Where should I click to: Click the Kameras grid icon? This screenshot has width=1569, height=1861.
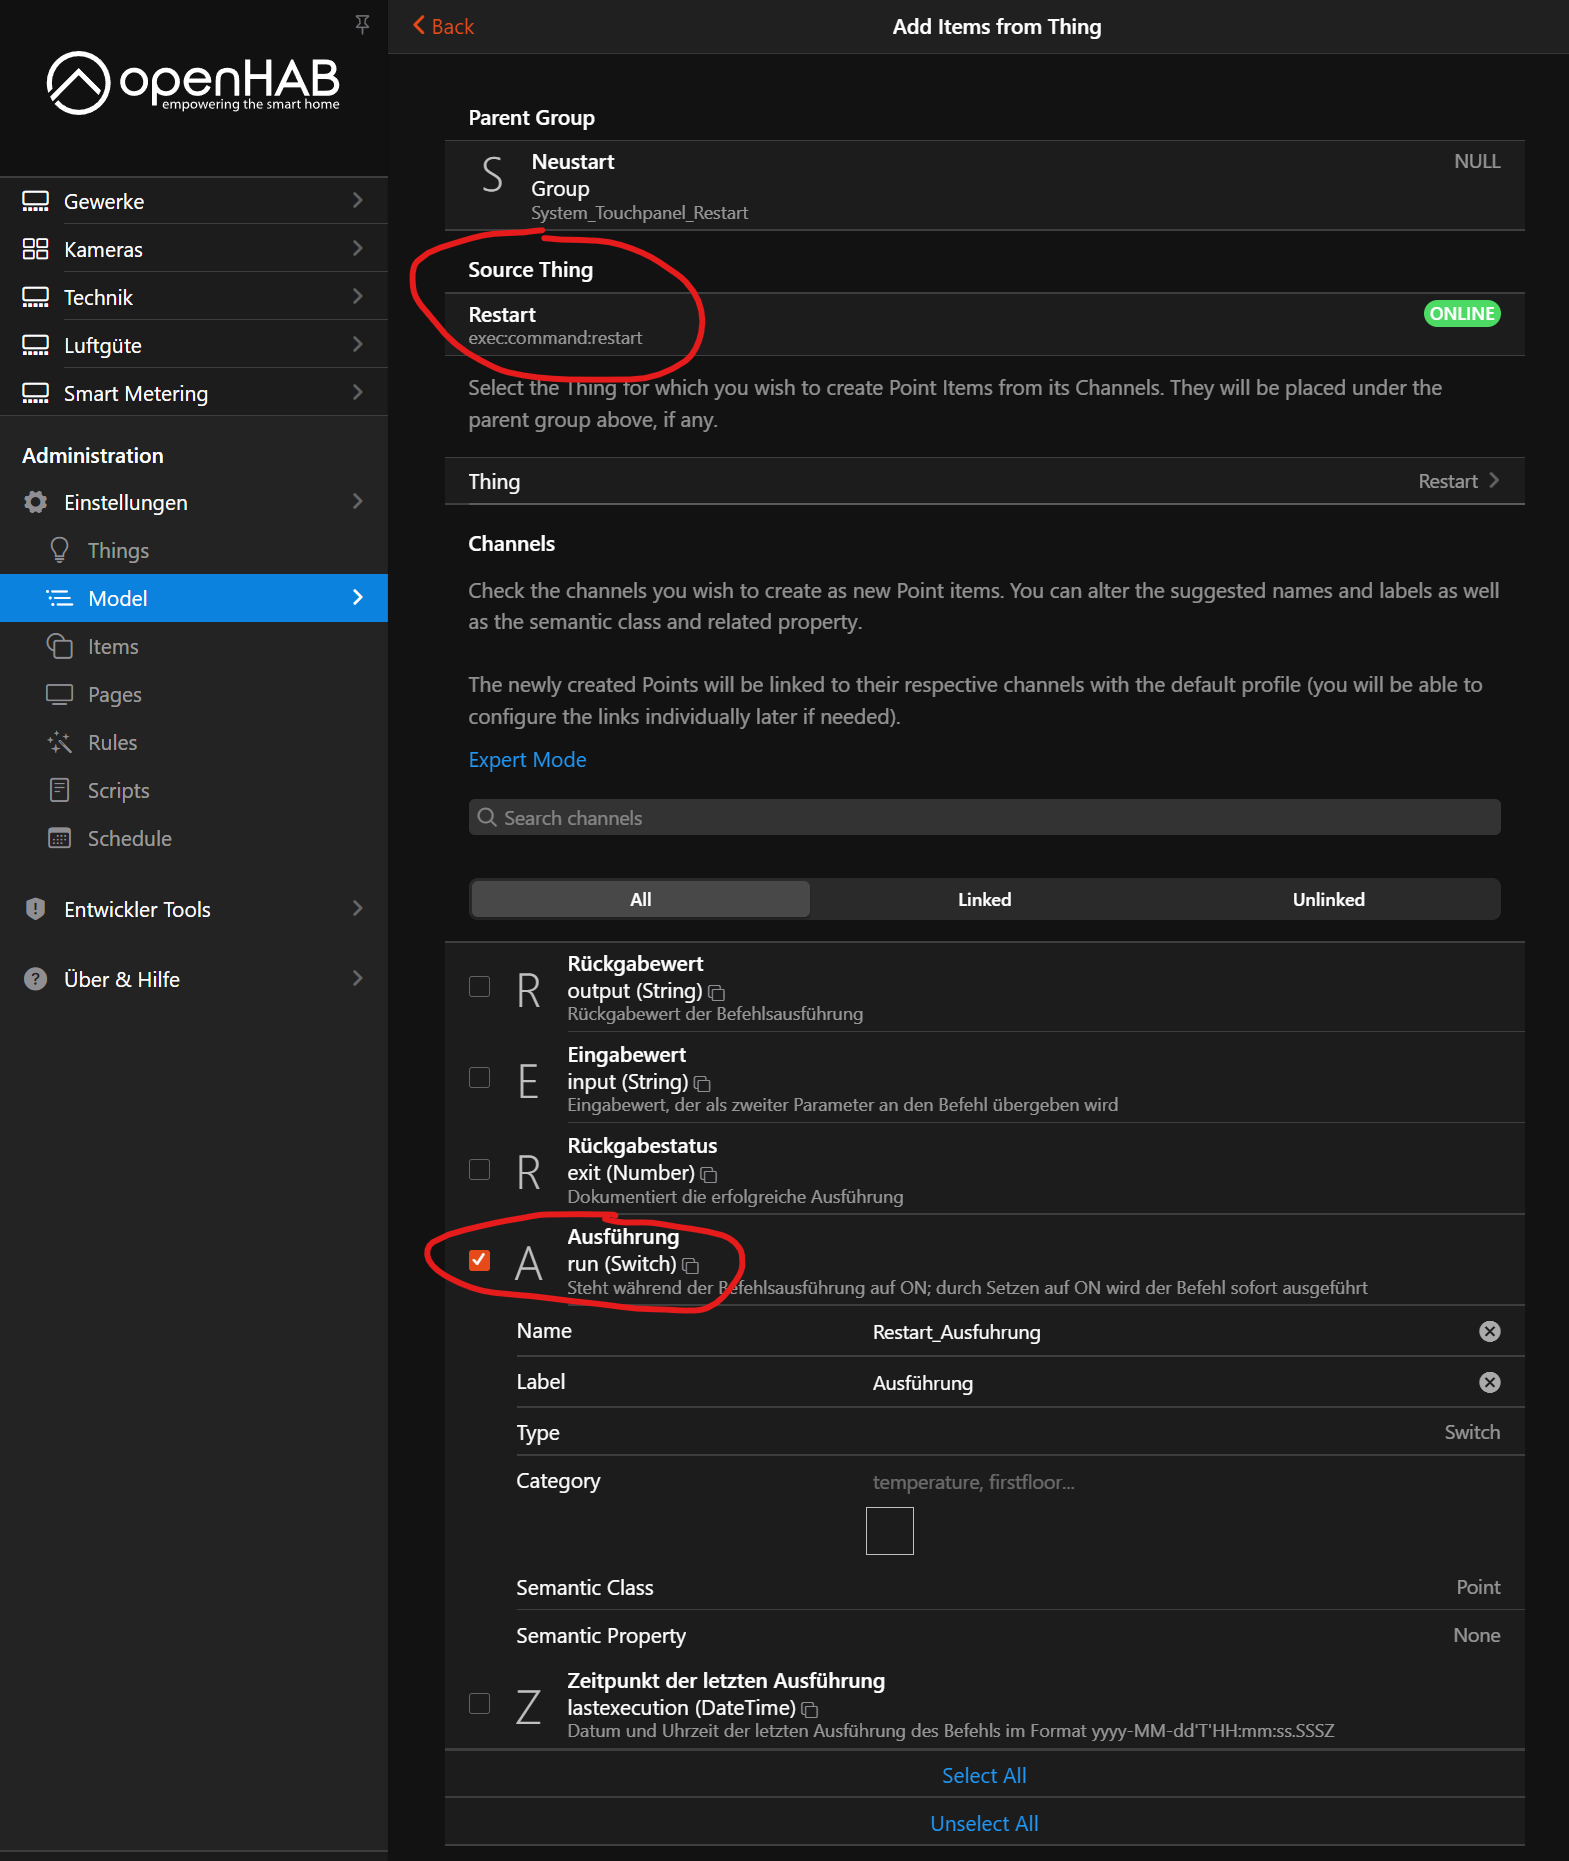click(35, 249)
